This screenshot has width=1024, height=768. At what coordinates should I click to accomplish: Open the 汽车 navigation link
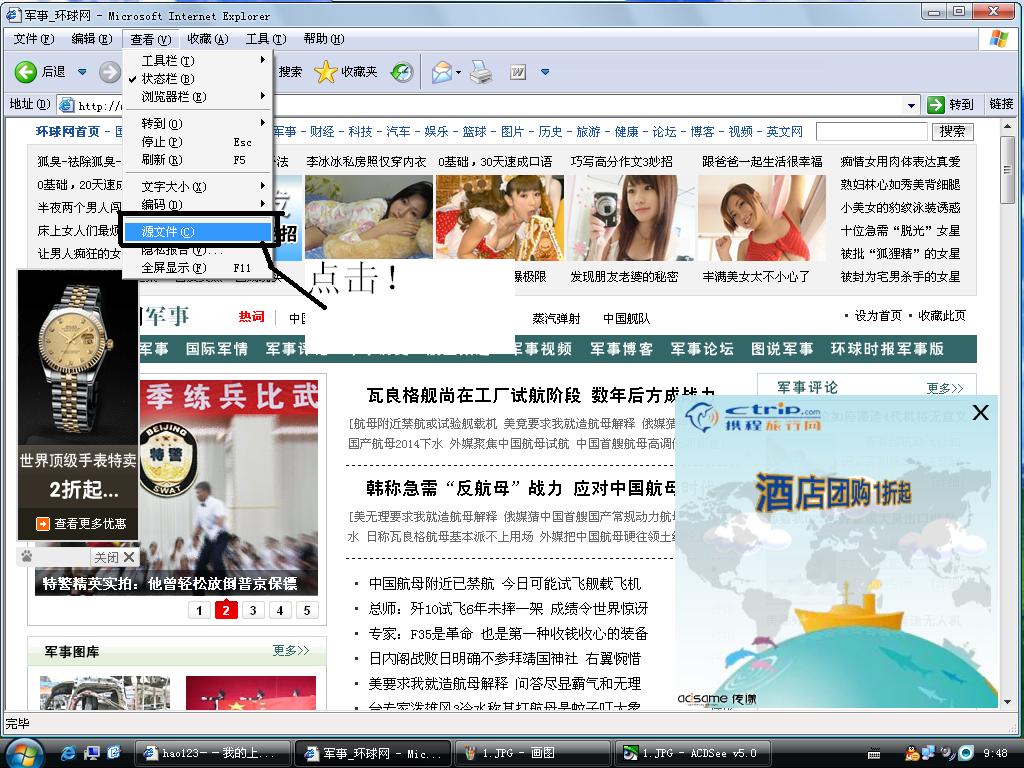point(398,132)
